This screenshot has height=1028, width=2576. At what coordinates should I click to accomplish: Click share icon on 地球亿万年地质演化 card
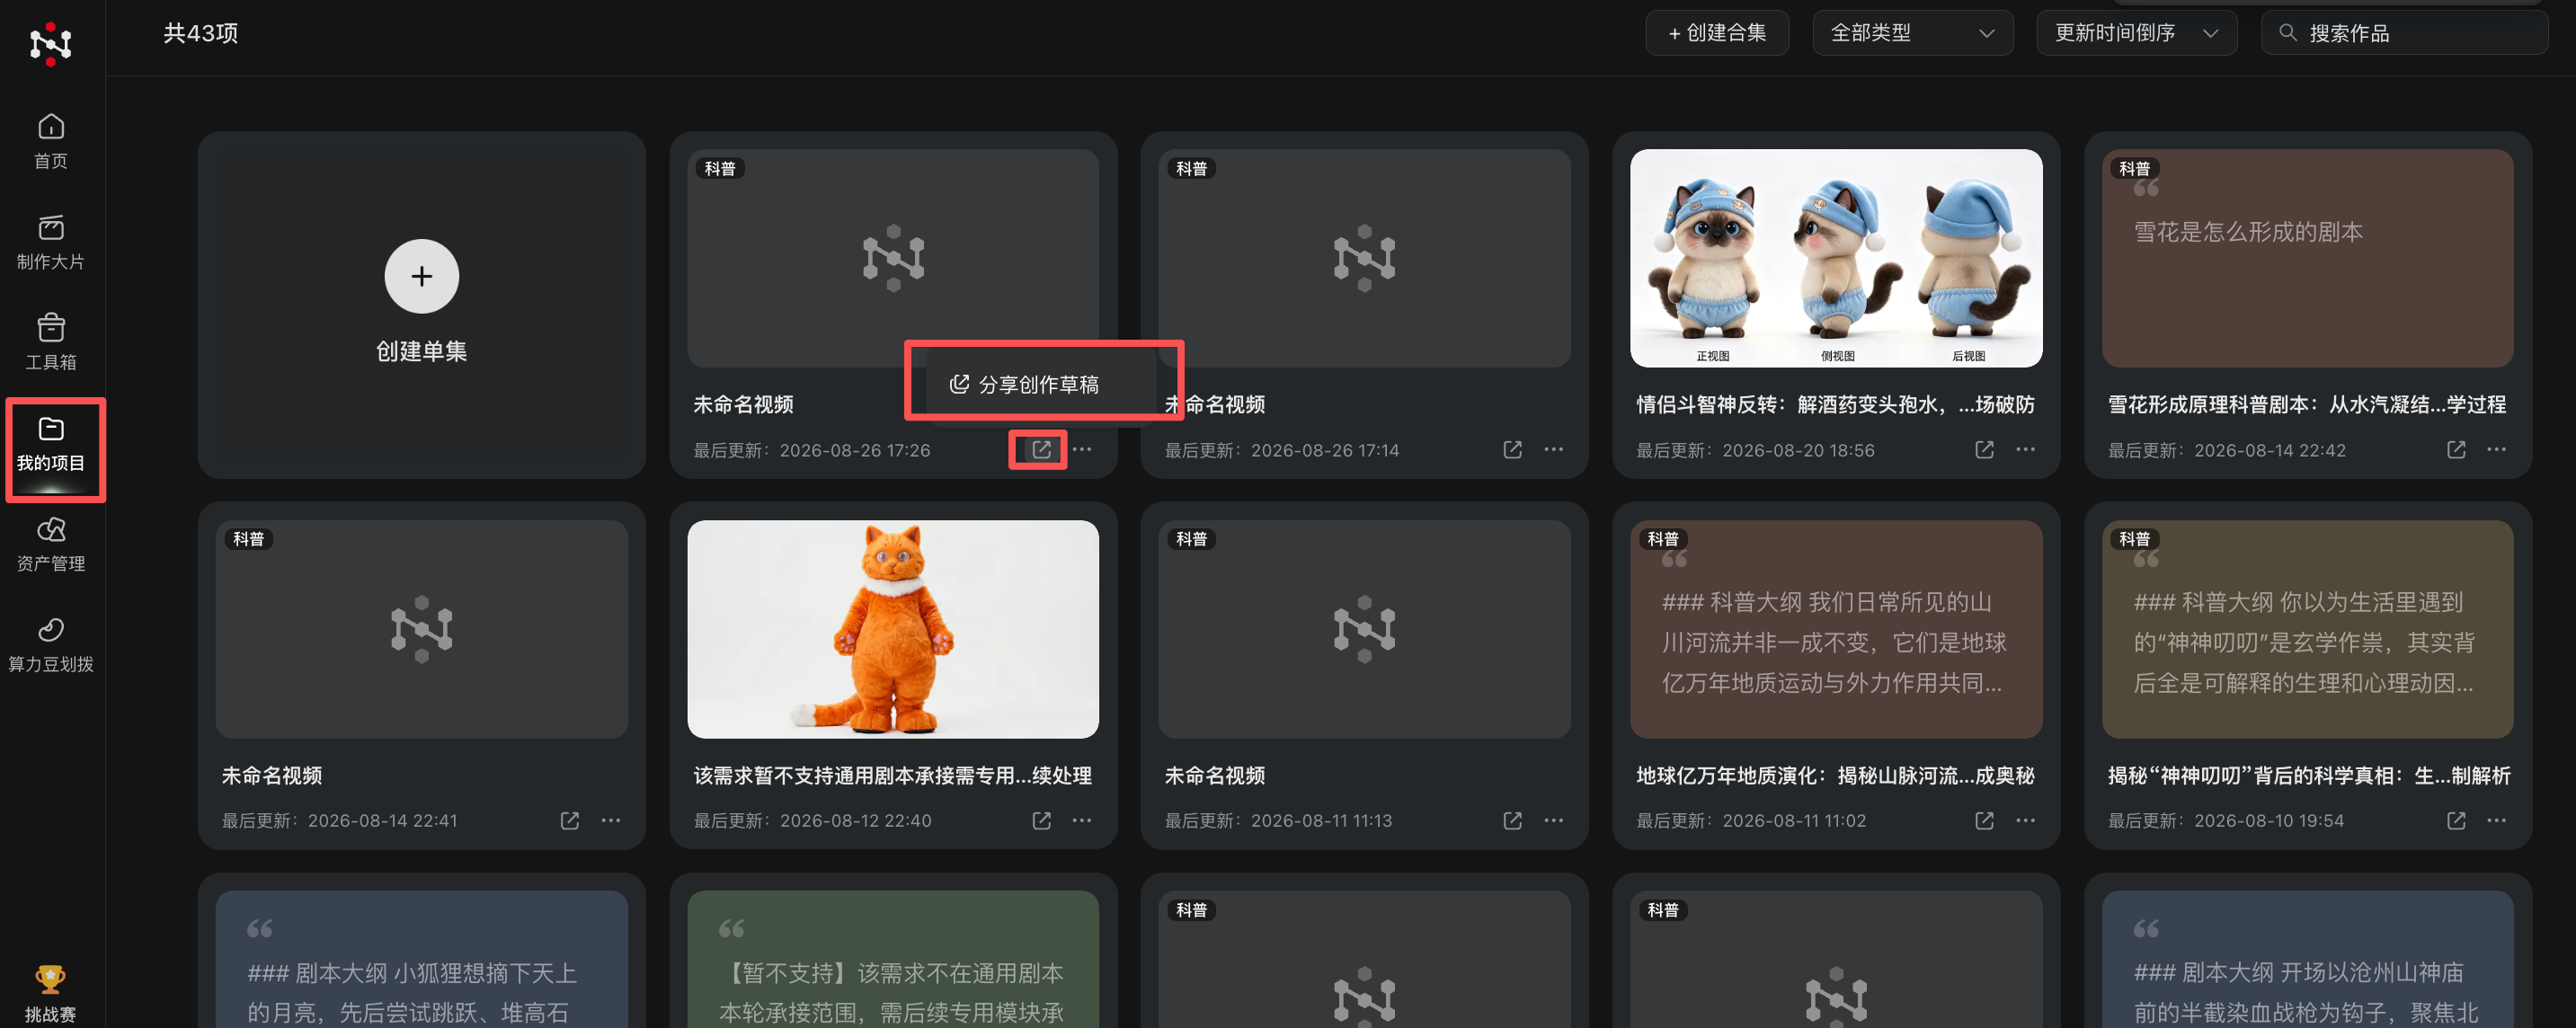point(1984,820)
